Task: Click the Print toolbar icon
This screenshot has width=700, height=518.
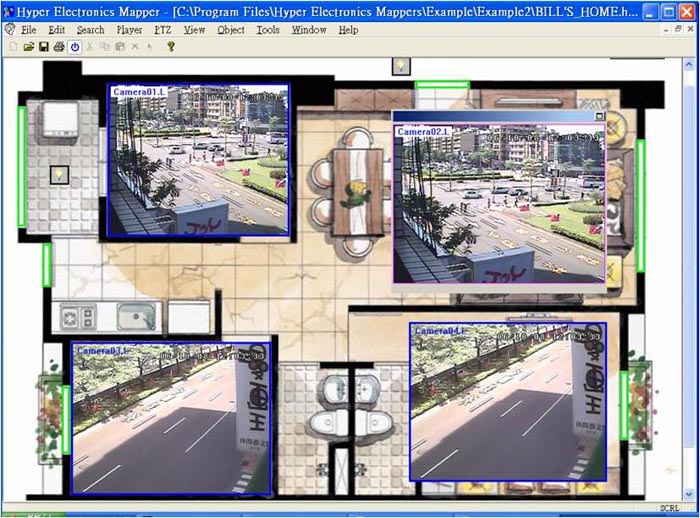Action: pos(59,47)
